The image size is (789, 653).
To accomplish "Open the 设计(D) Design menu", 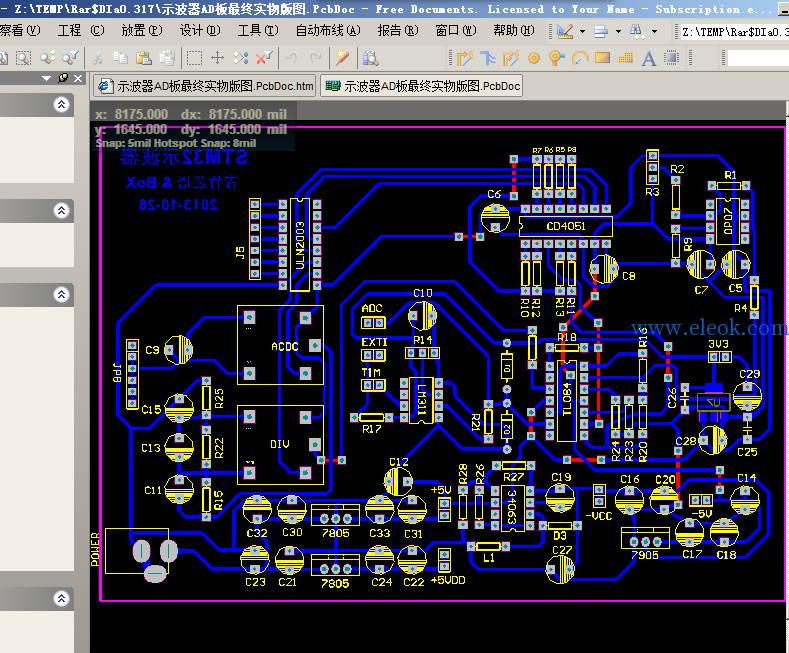I will 200,31.
